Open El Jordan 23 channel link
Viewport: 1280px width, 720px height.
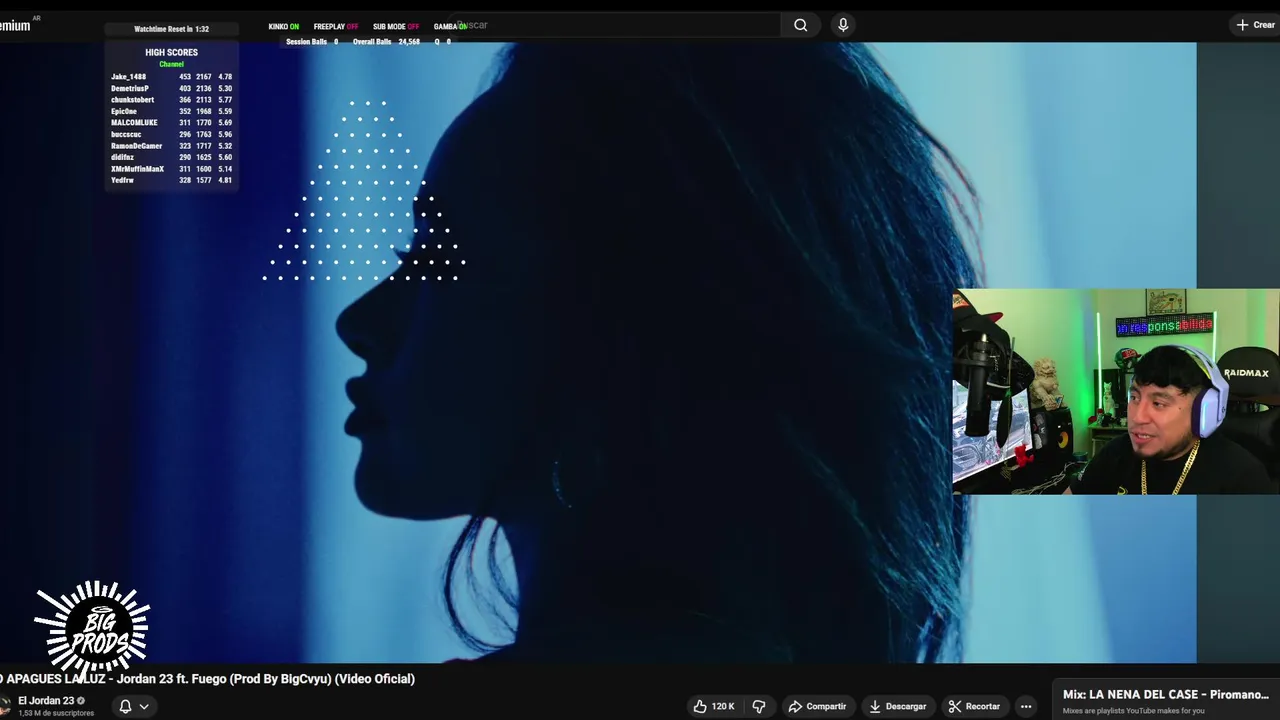46,700
